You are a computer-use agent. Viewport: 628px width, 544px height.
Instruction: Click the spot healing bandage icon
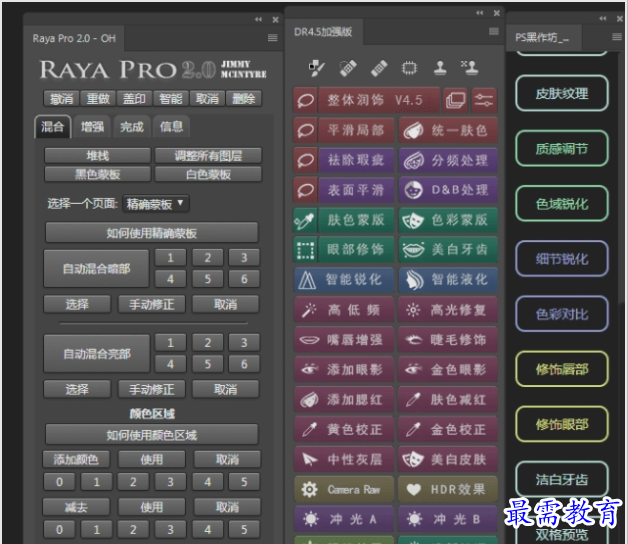point(348,68)
